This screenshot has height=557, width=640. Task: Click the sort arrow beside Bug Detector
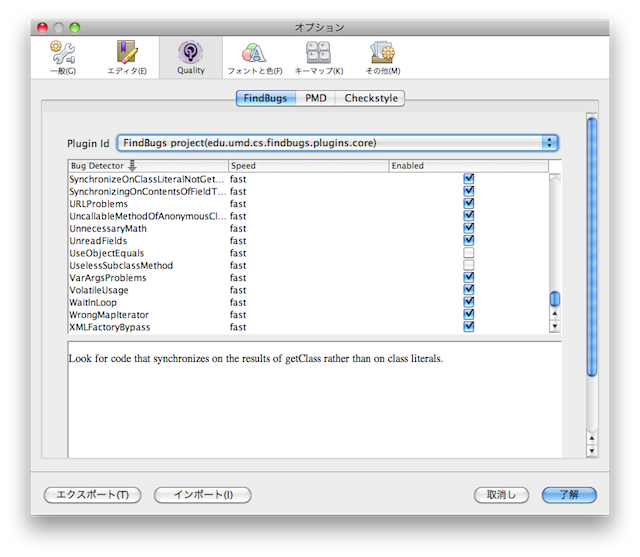(132, 166)
